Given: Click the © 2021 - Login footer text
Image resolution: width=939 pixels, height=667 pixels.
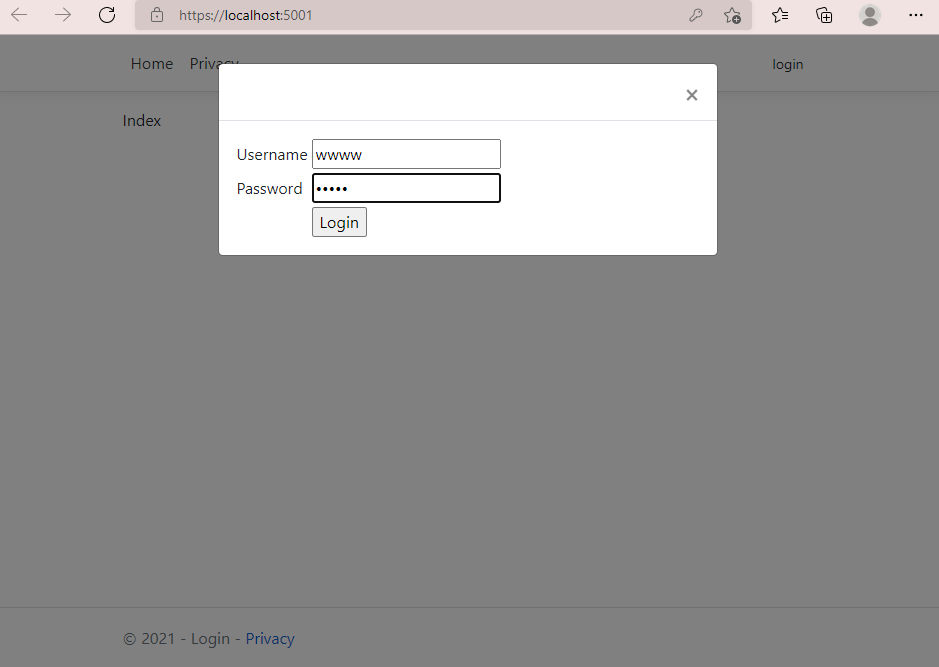Looking at the screenshot, I should click(x=176, y=638).
